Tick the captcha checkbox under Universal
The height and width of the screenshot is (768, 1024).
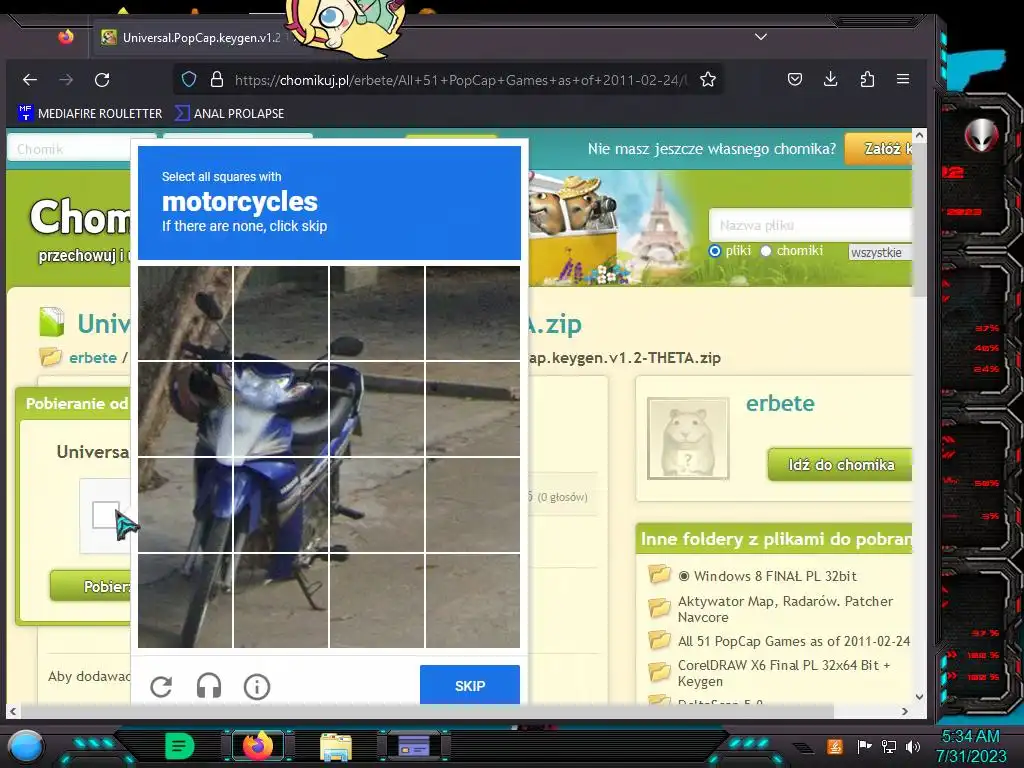105,515
